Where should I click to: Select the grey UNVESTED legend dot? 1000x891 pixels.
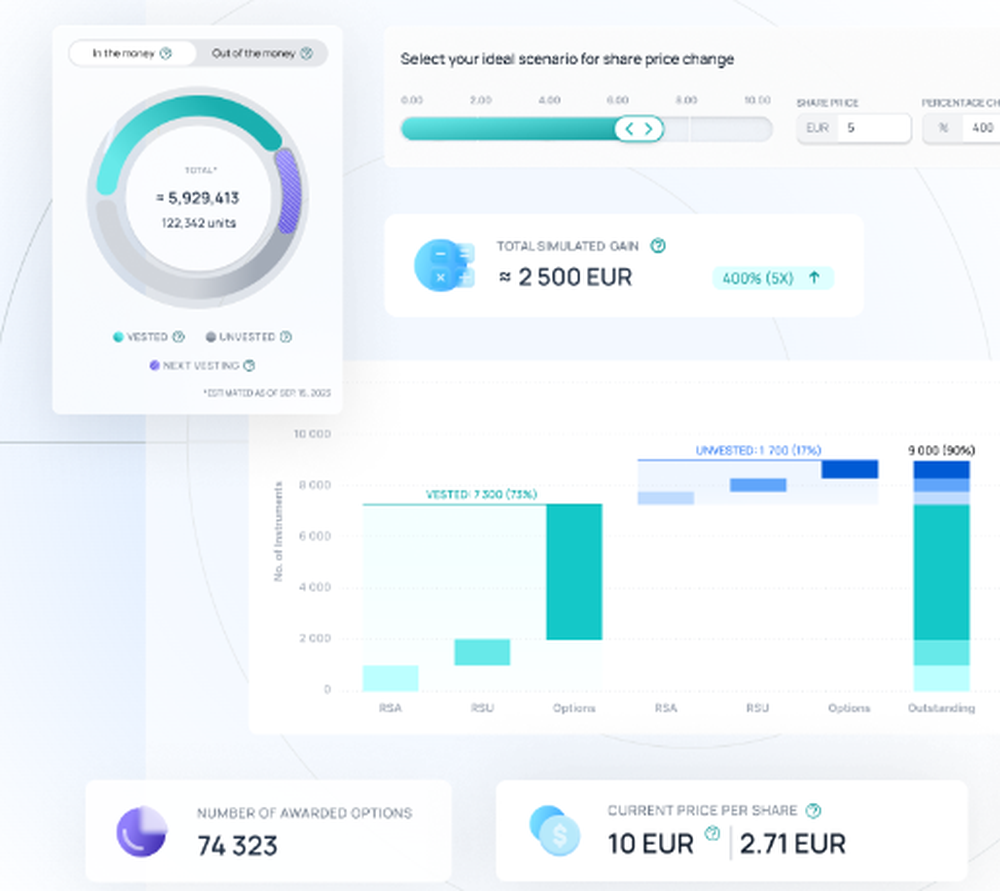point(210,337)
